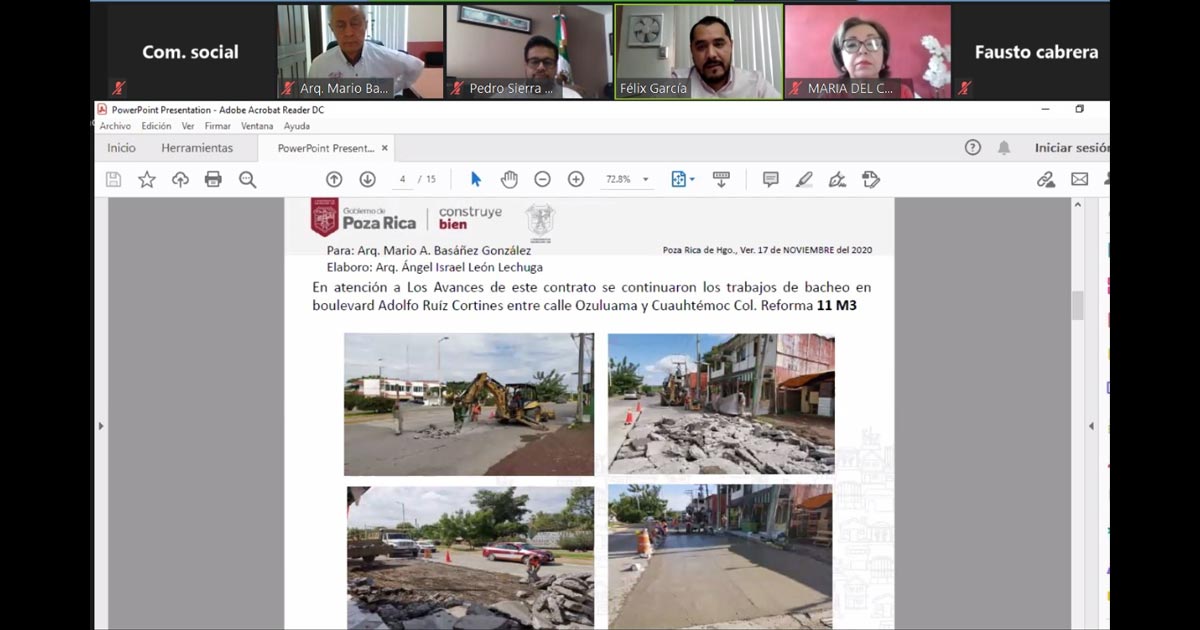
Task: Choose the highlighter pen tool
Action: 804,179
